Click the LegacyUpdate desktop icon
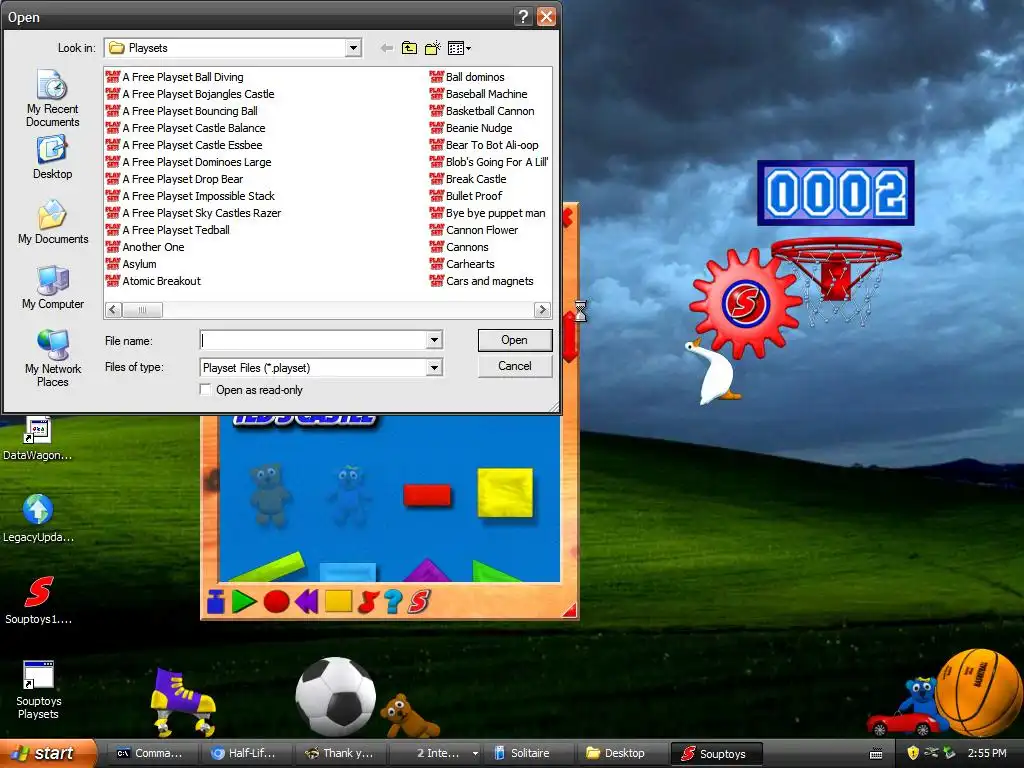Screen dimensions: 1024x768 38,519
